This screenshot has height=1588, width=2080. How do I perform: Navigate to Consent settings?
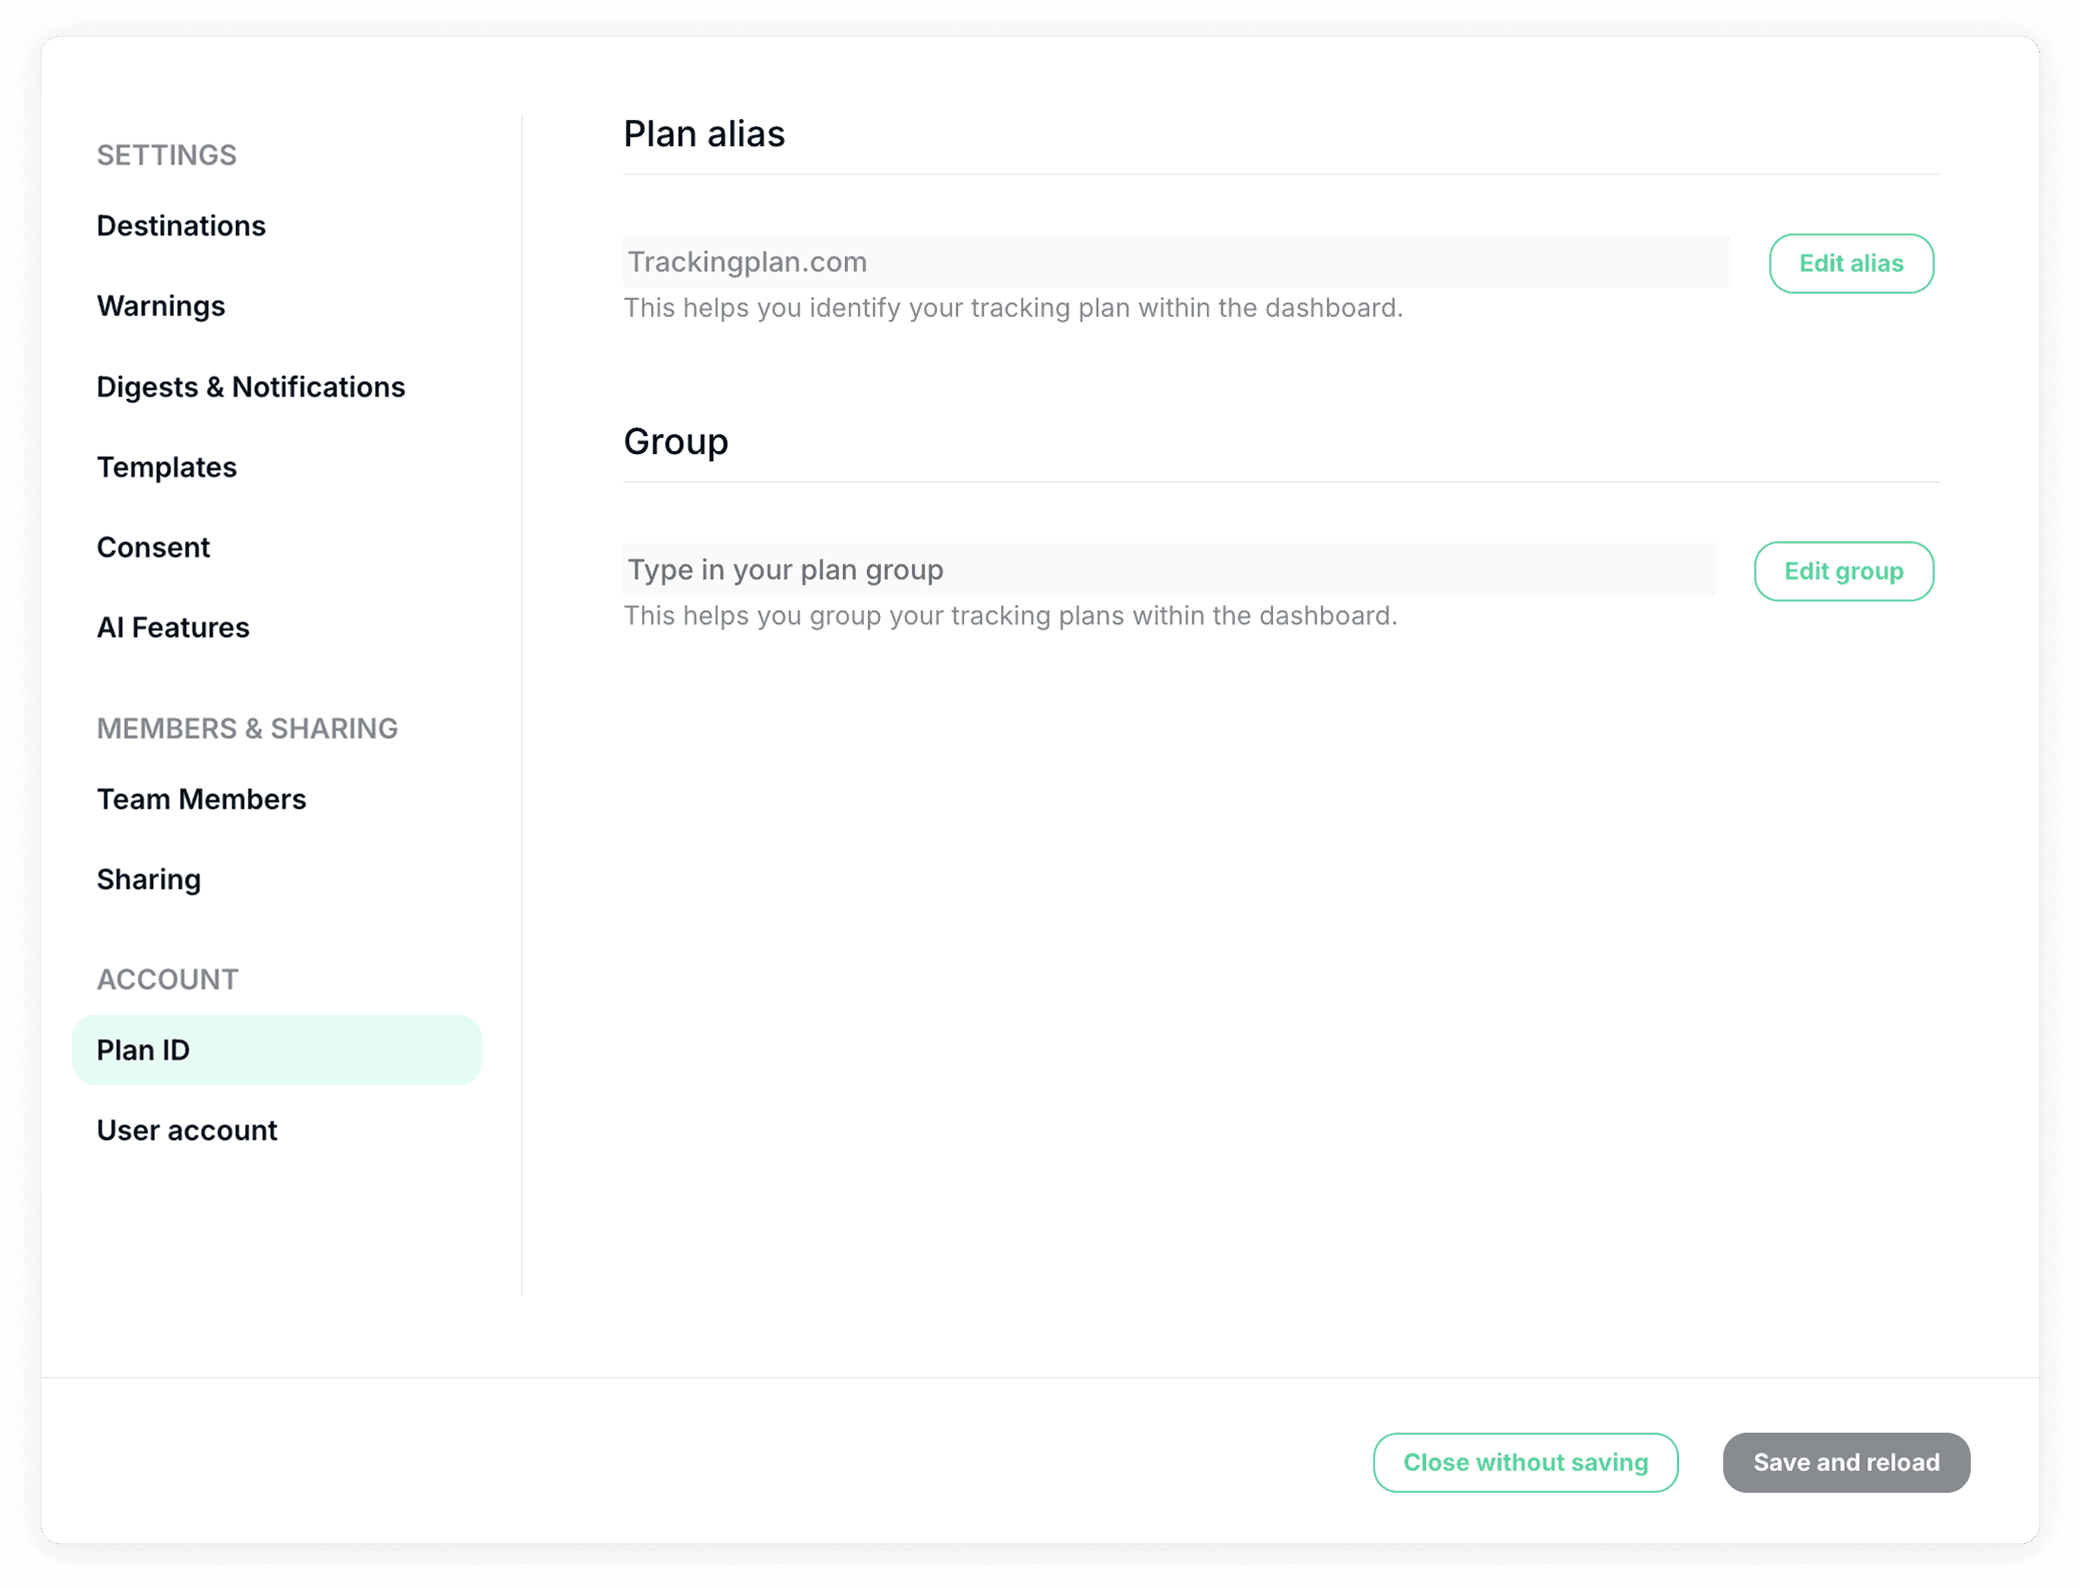point(153,547)
